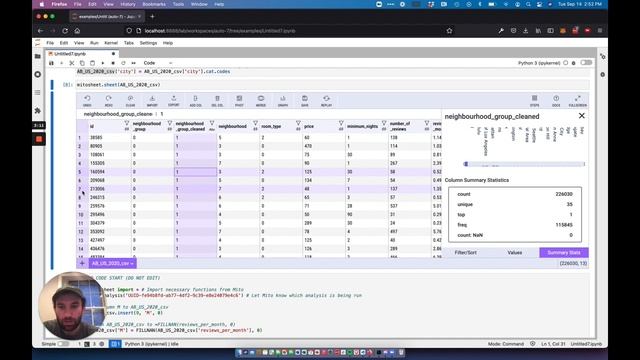The height and width of the screenshot is (360, 640).
Task: Open the cell type Code dropdown
Action: (x=158, y=63)
